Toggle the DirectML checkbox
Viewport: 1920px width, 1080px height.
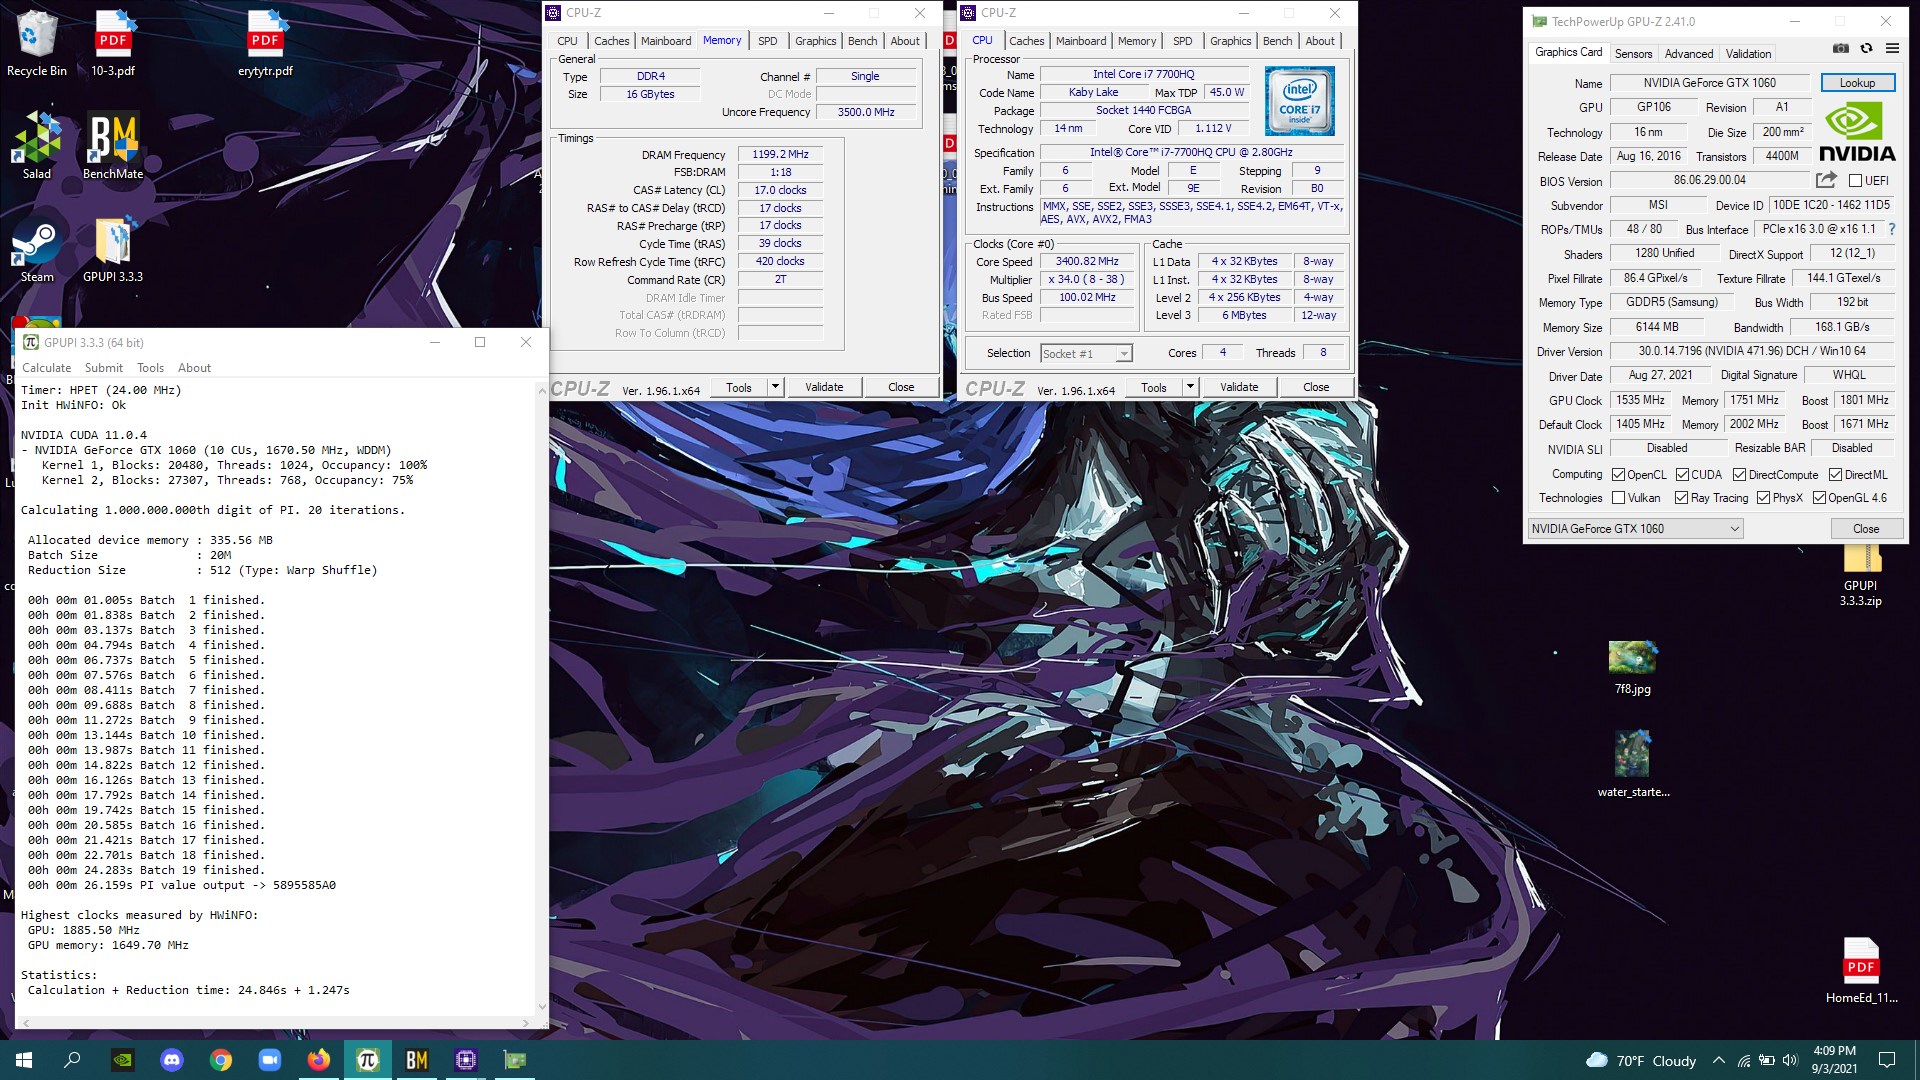1835,474
